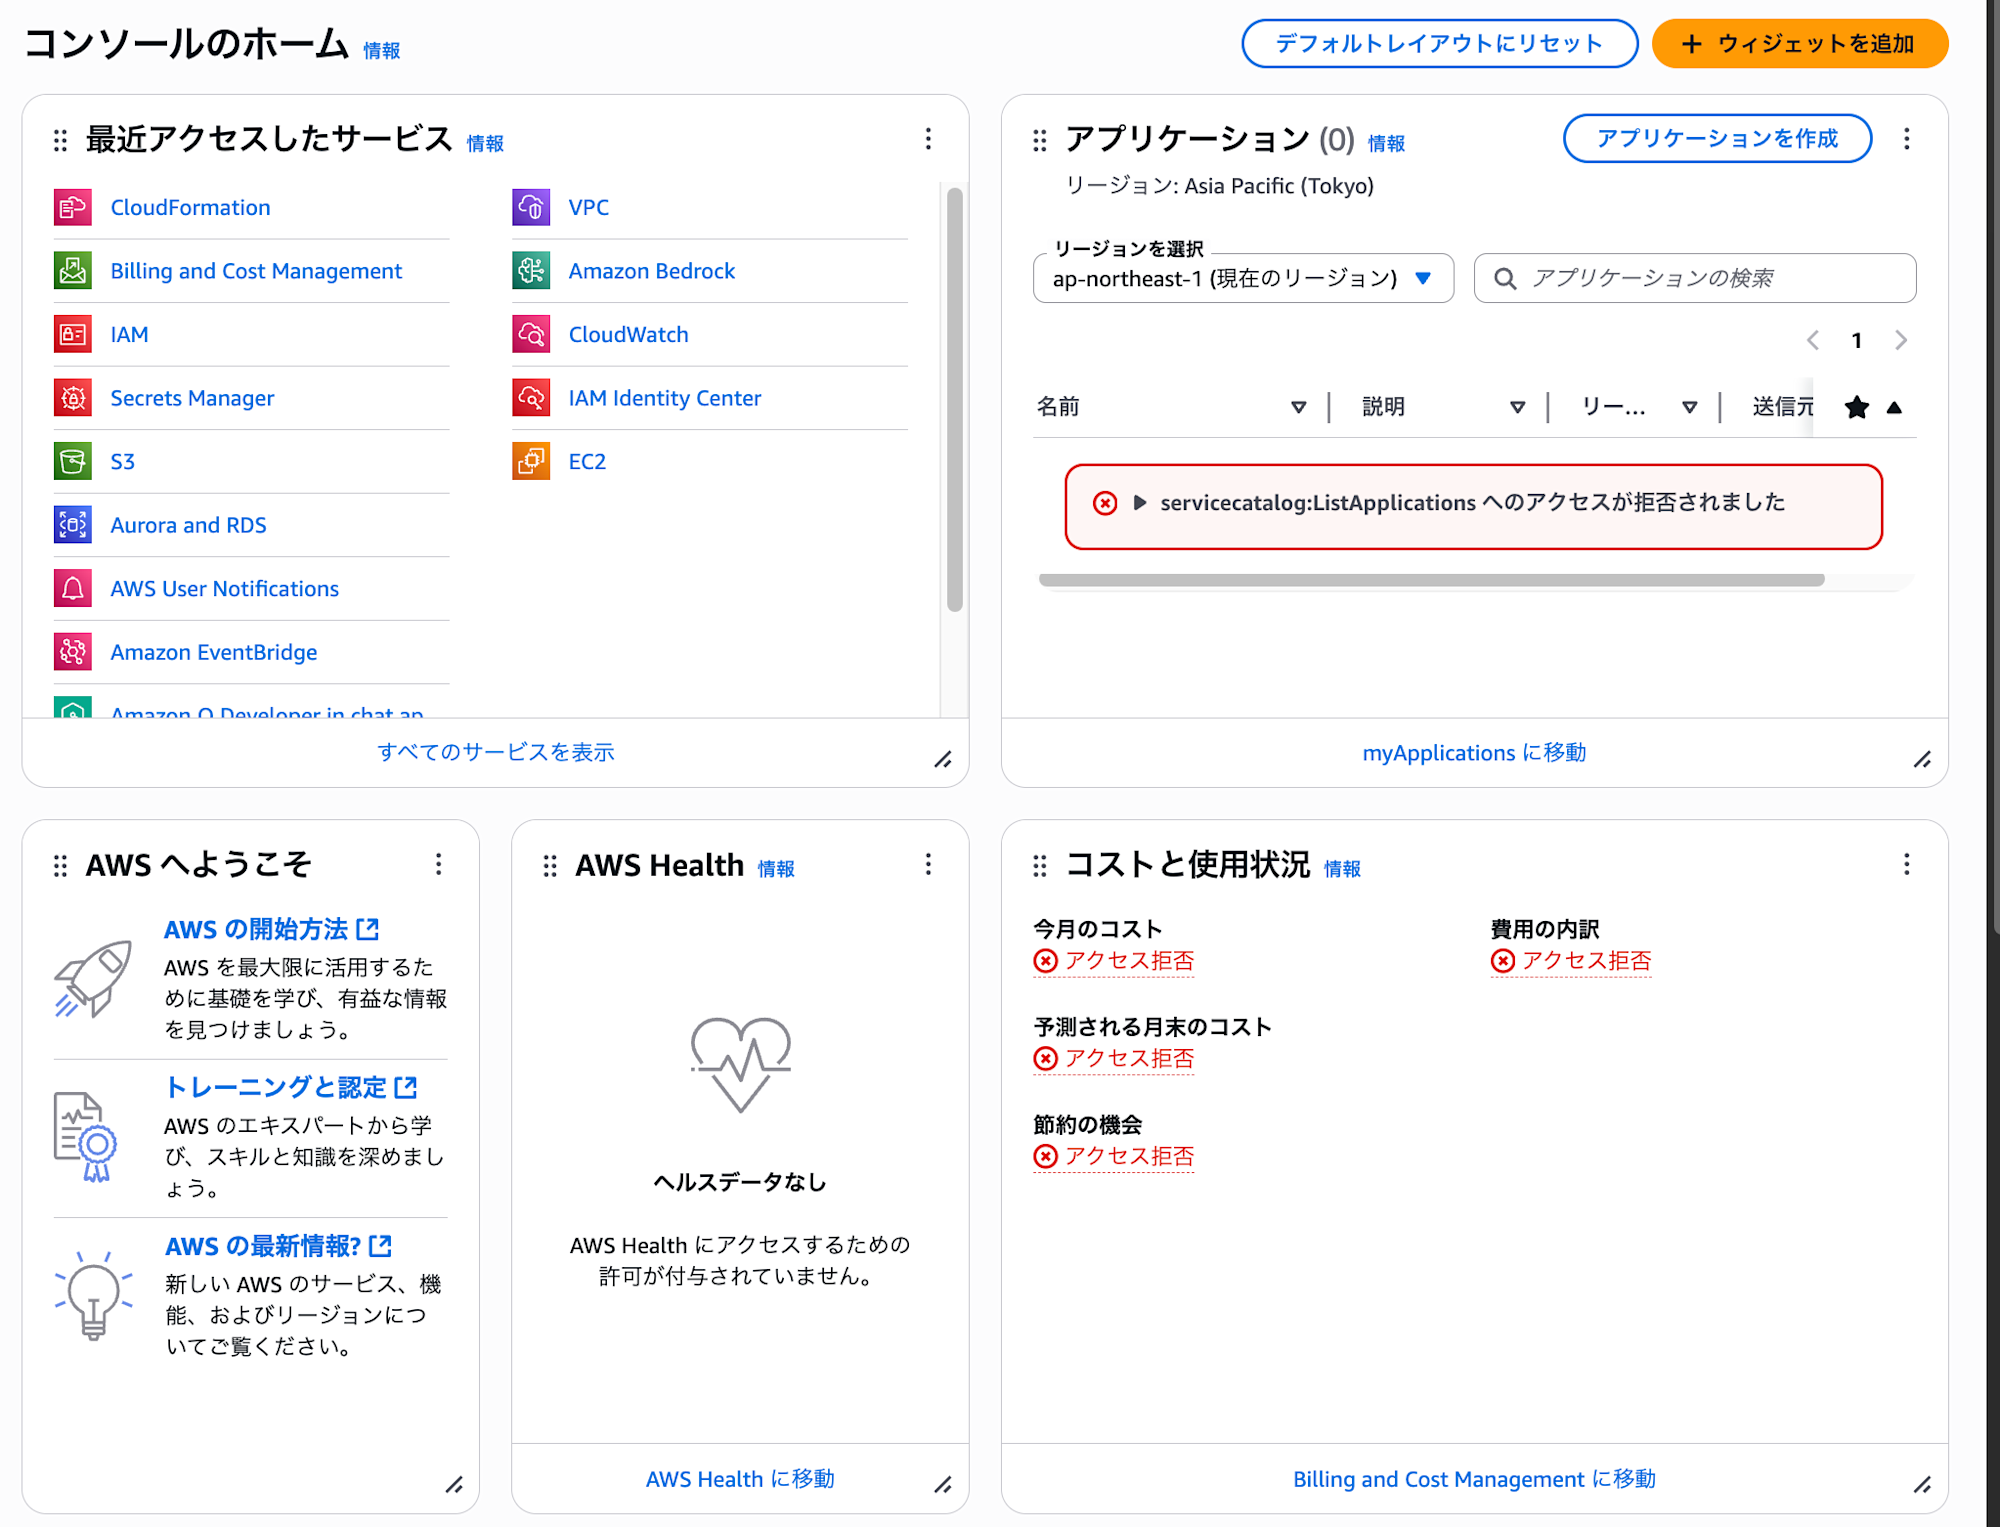2000x1527 pixels.
Task: Click アクセス拒否 under 費用の内訳
Action: tap(1571, 961)
